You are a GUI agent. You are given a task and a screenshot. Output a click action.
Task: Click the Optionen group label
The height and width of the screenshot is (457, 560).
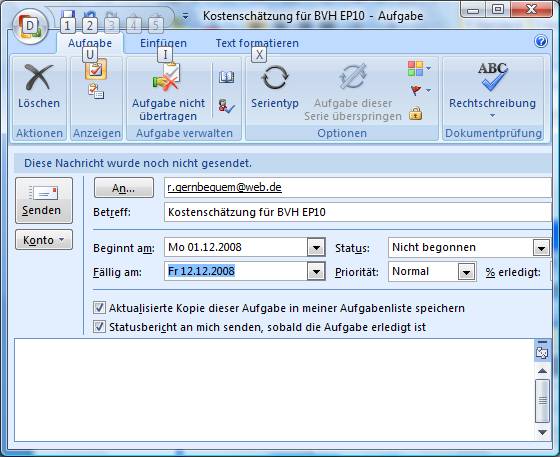pos(342,133)
